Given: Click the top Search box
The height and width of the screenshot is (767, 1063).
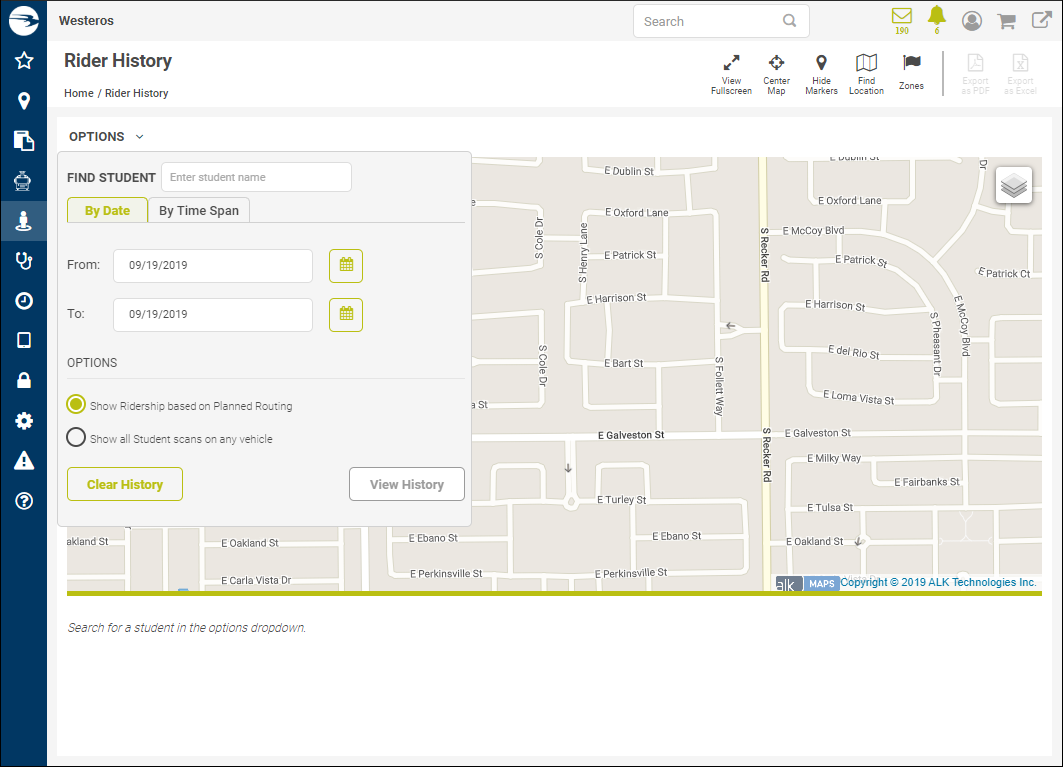Looking at the screenshot, I should [721, 21].
